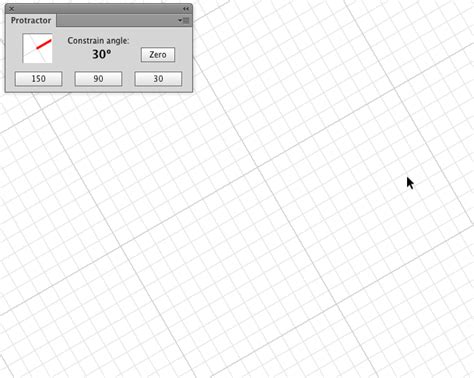Click the angle preview thumbnail
This screenshot has height=378, width=474.
pyautogui.click(x=37, y=48)
